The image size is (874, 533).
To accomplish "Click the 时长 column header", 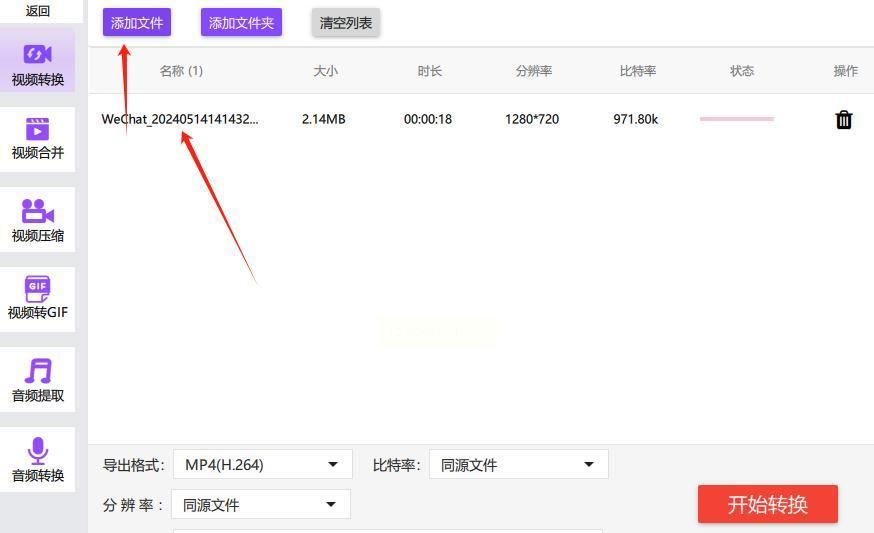I will 430,71.
